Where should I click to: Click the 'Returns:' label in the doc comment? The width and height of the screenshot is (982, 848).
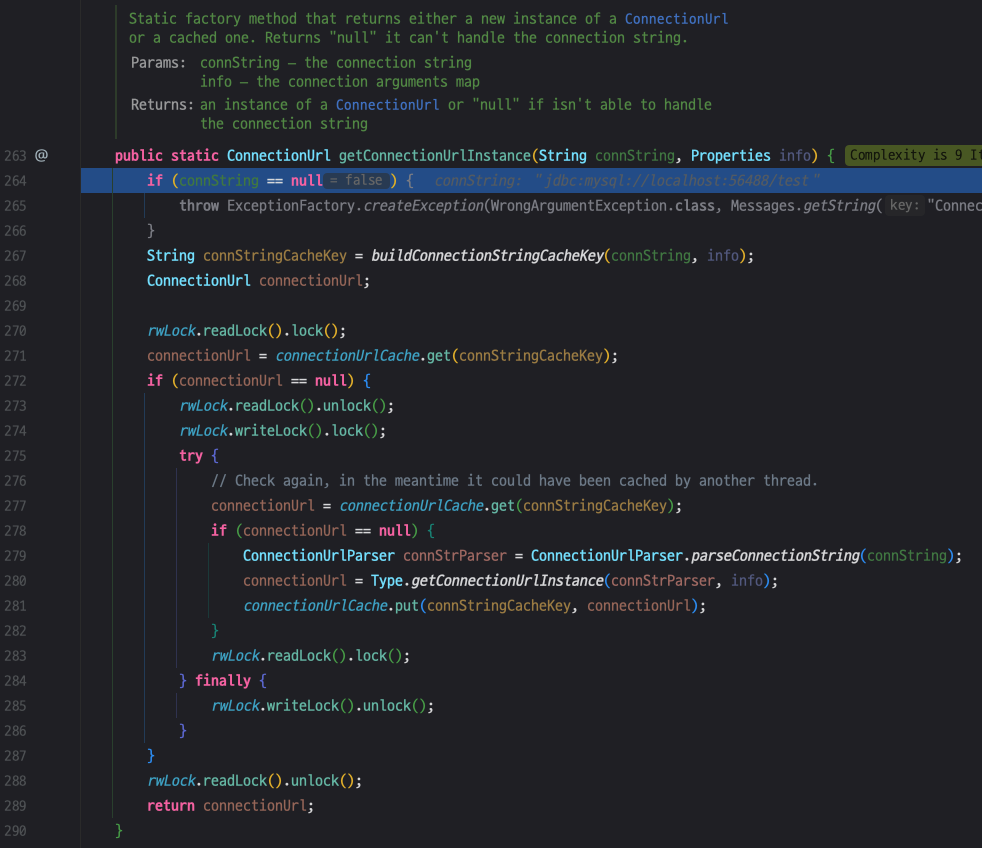pos(162,105)
